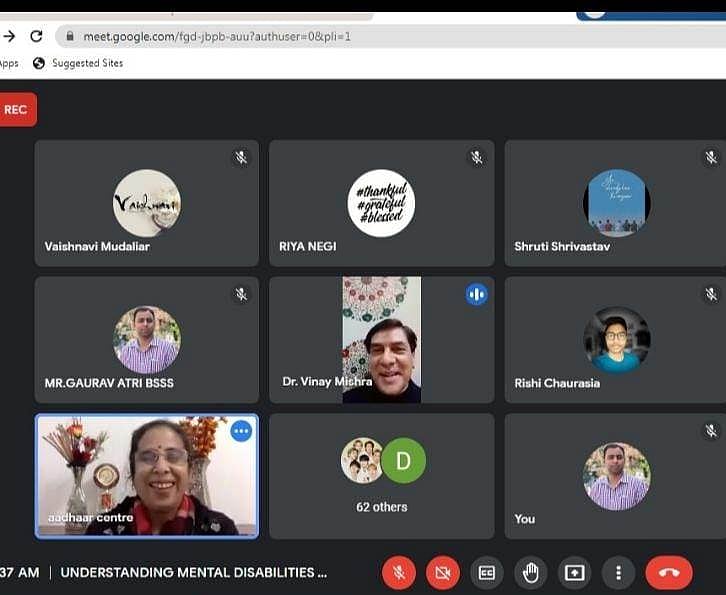726x595 pixels.
Task: Open options on aadhaar centre tile
Action: point(241,432)
